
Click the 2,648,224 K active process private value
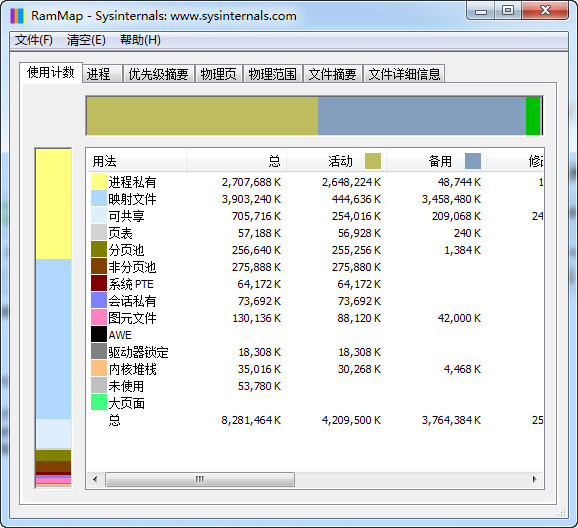point(351,182)
